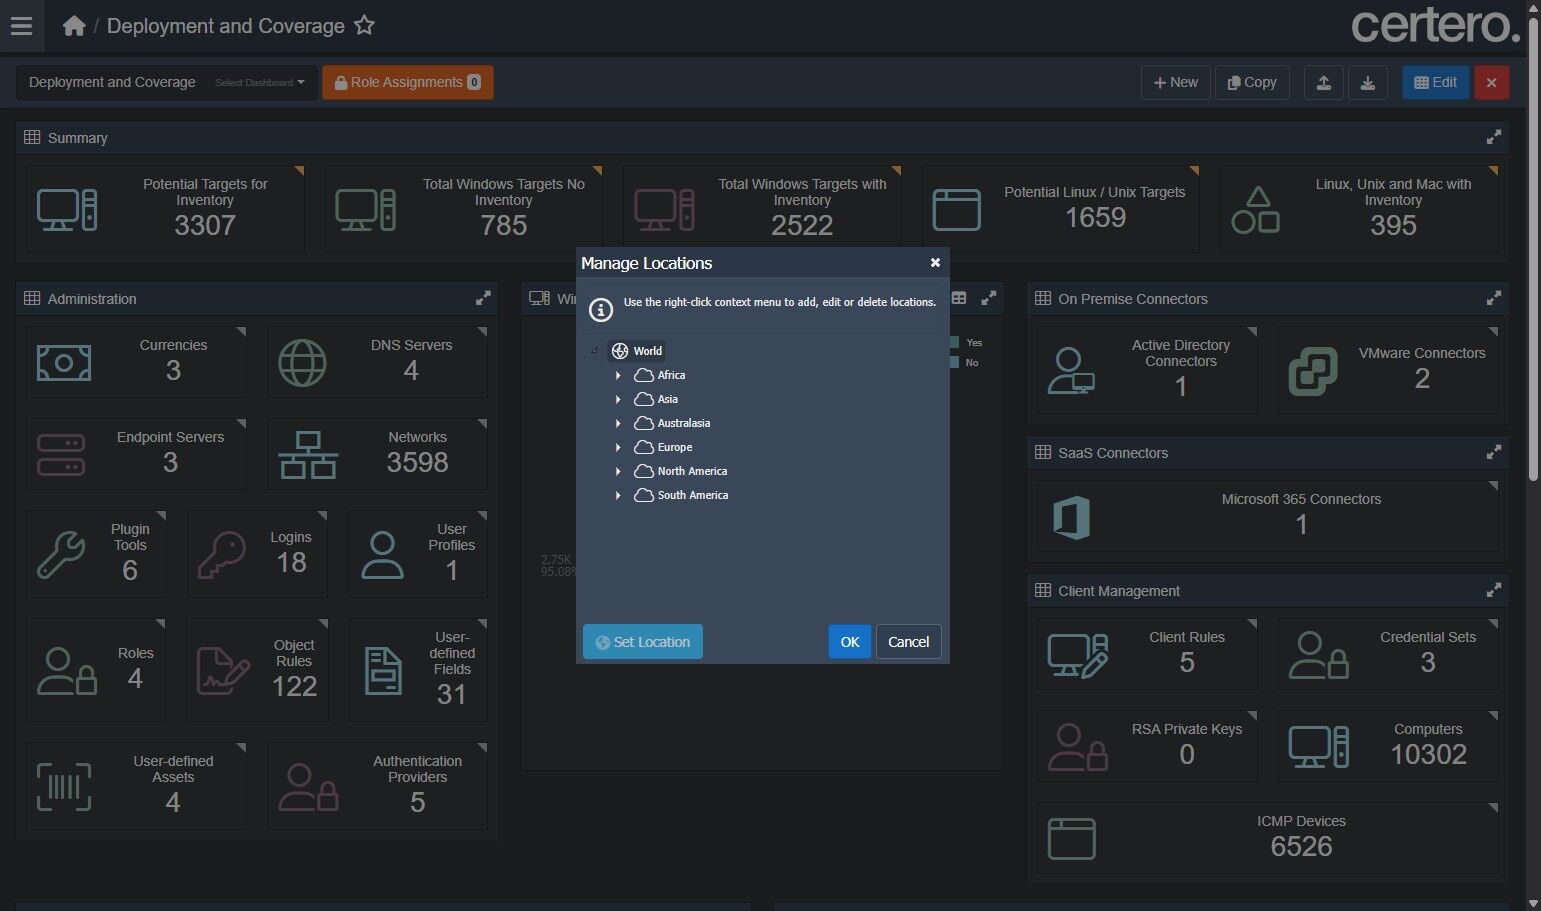
Task: Switch chart panel to table view icon
Action: click(x=959, y=298)
